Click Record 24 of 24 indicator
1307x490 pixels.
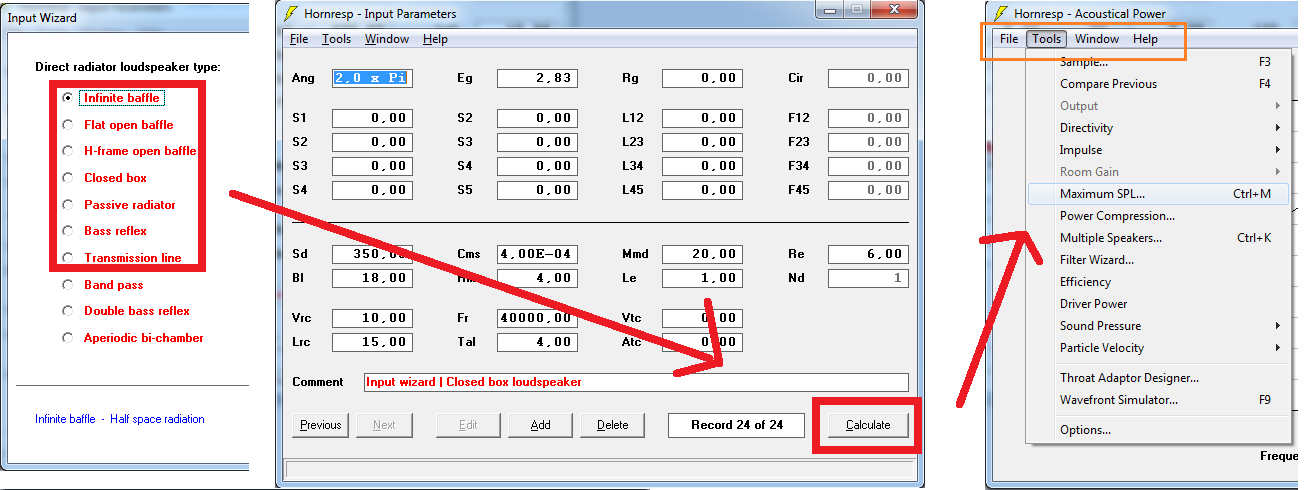[737, 425]
